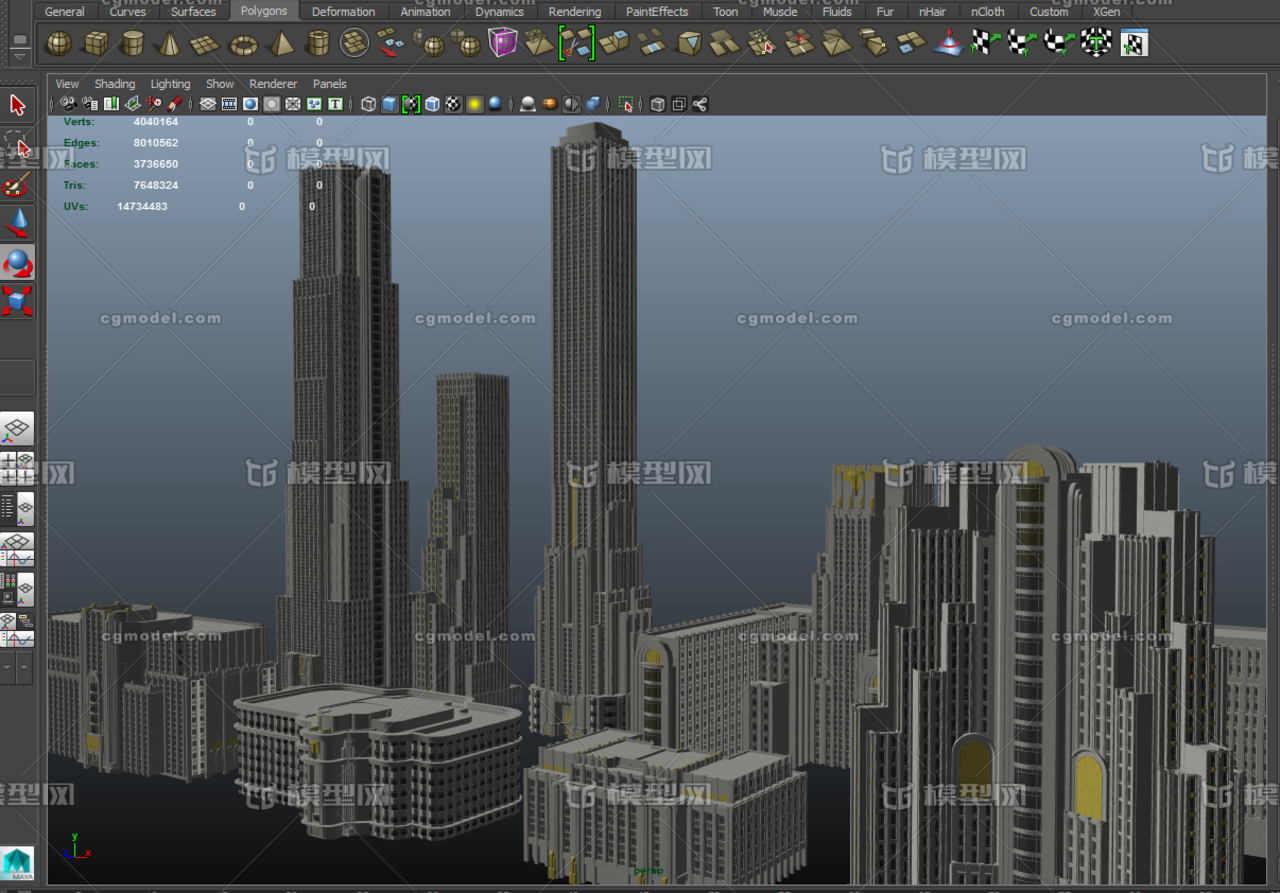Select the Rotate tool in toolbox

coord(17,262)
